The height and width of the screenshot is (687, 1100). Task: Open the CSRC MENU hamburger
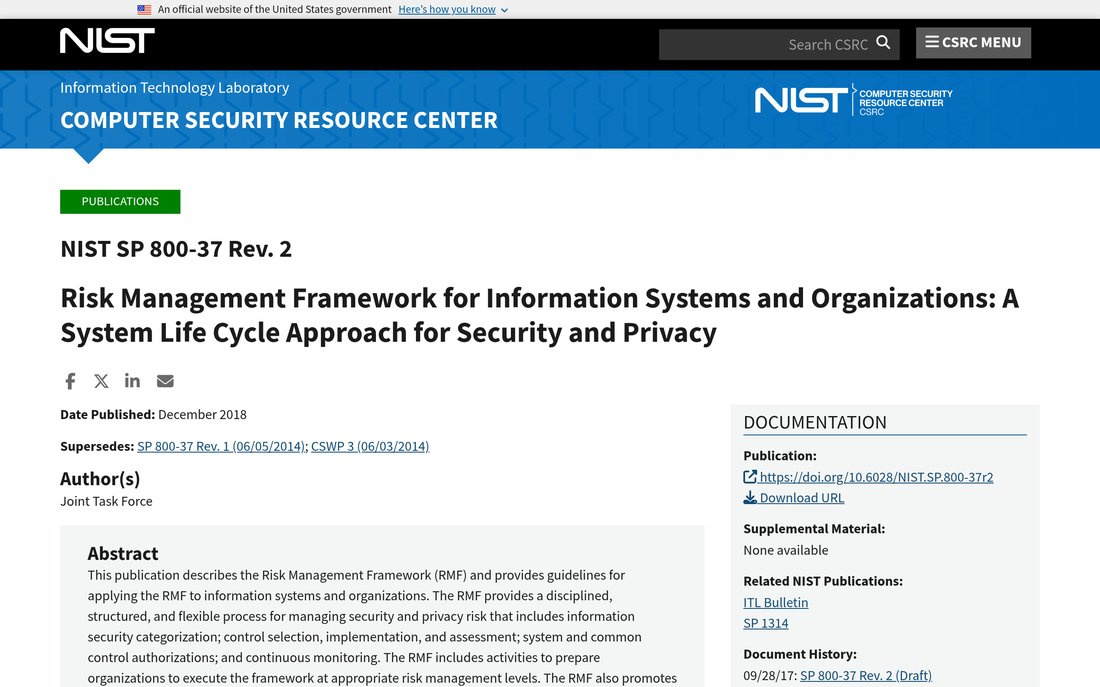pyautogui.click(x=973, y=43)
